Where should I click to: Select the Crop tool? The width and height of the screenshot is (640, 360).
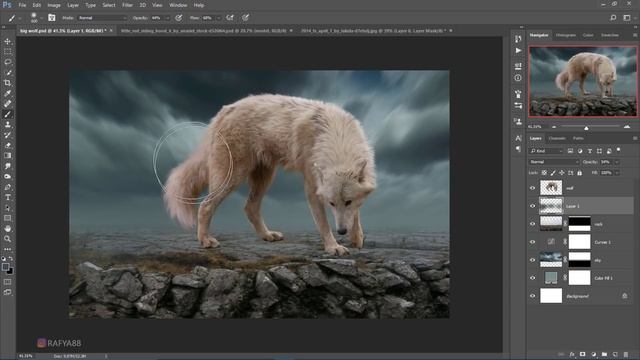click(8, 83)
